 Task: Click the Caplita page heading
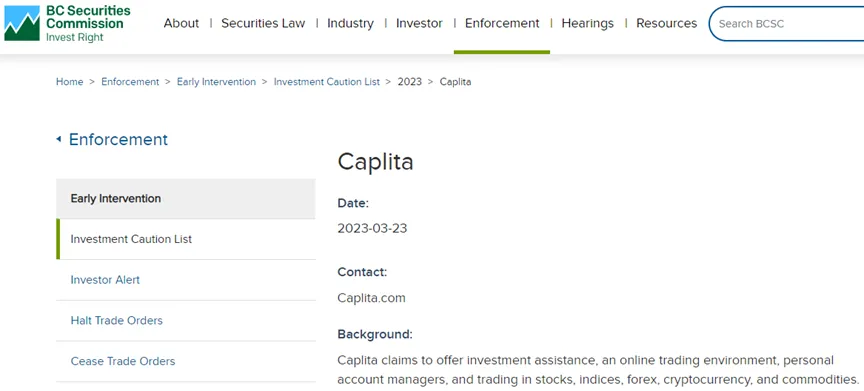point(375,161)
